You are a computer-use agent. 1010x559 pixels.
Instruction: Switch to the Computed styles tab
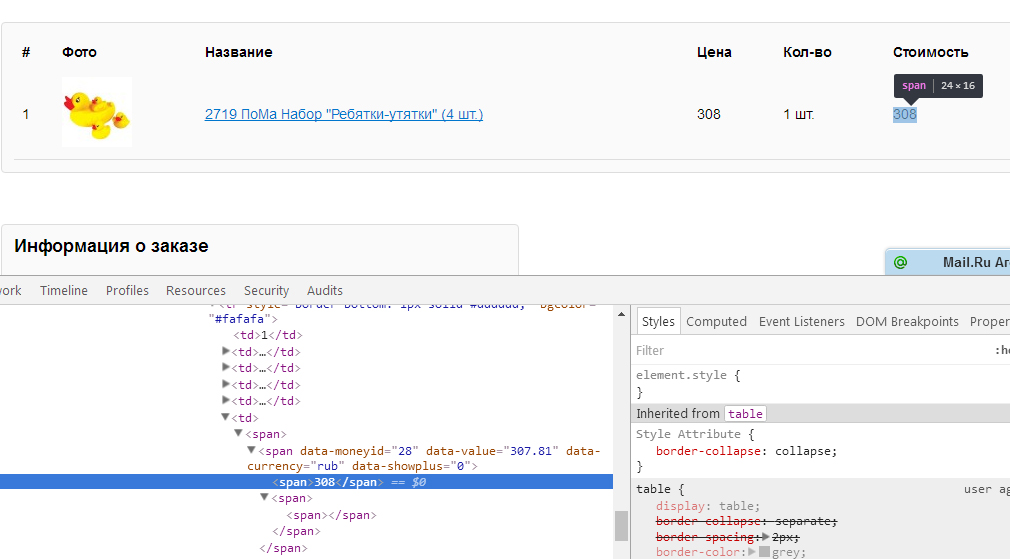(716, 321)
